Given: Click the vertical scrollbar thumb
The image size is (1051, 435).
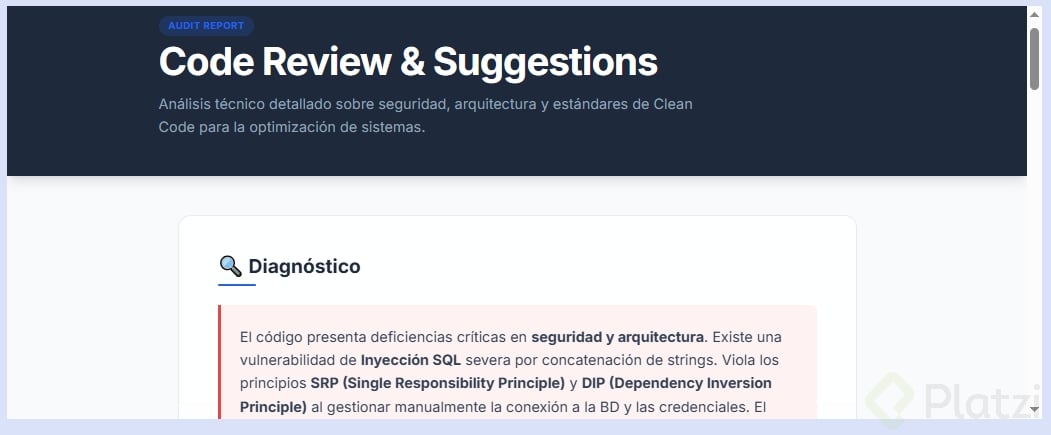Looking at the screenshot, I should pos(1036,58).
